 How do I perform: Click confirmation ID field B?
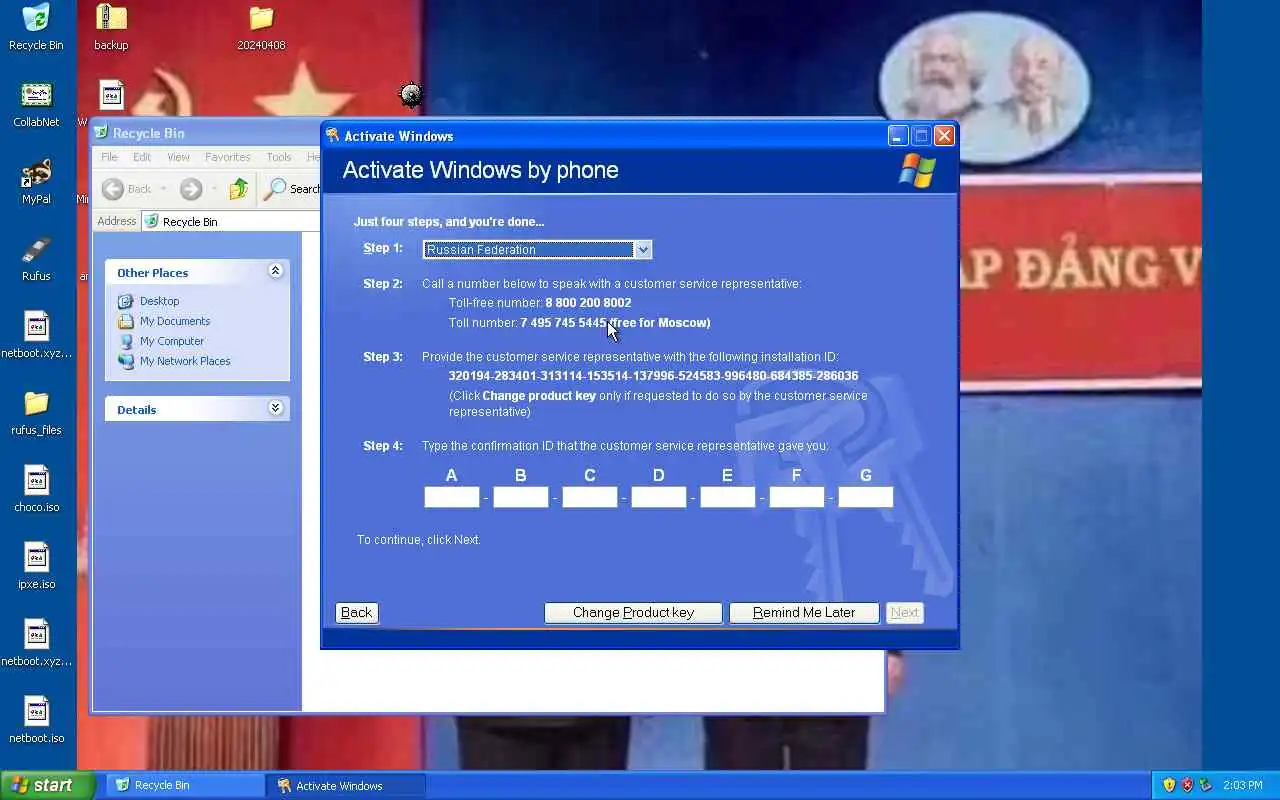tap(521, 497)
